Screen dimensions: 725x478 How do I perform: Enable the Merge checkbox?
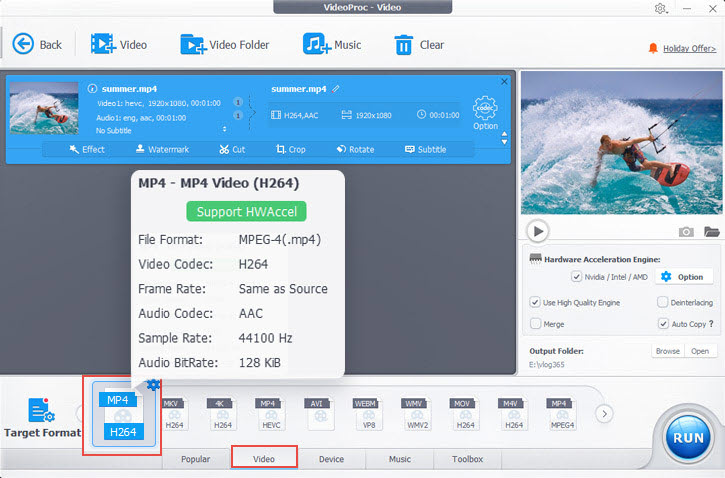535,324
